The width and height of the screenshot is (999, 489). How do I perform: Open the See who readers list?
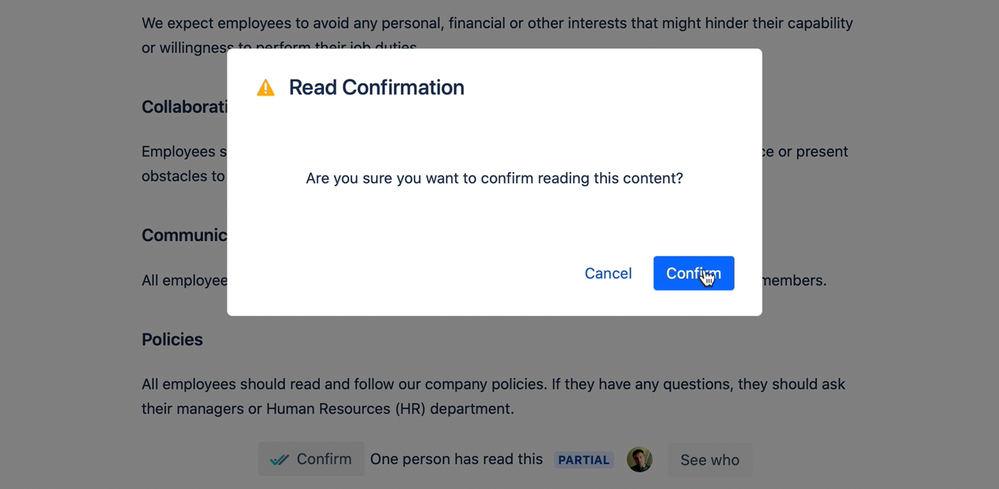pos(710,460)
